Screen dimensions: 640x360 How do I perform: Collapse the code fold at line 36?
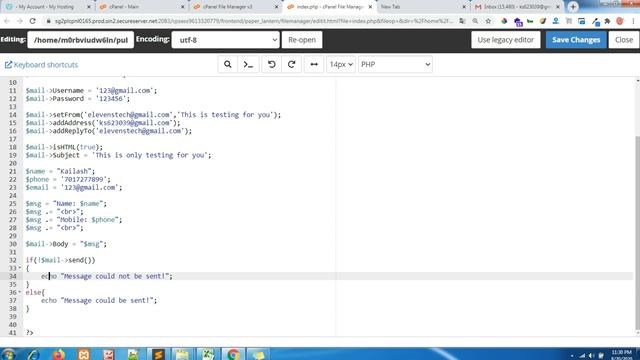20,292
